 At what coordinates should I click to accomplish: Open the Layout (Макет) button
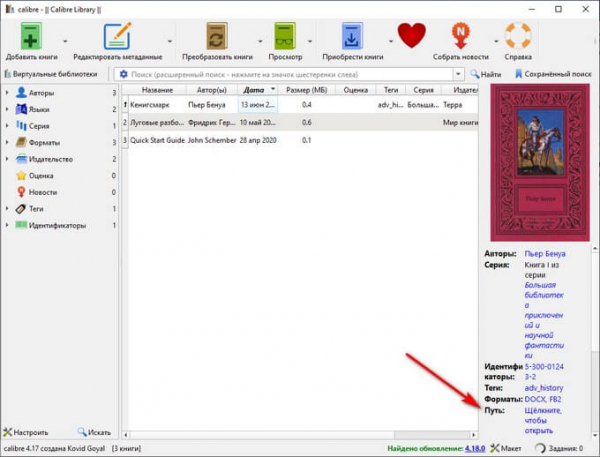[506, 448]
